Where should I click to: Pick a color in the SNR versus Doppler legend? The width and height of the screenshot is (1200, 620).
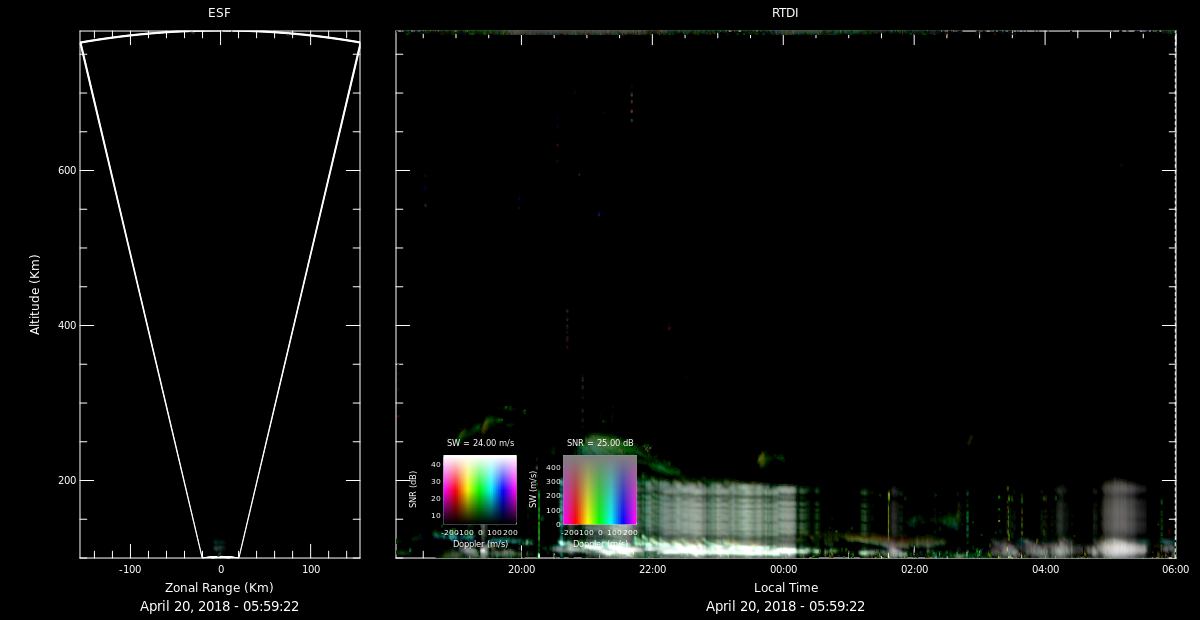[480, 490]
